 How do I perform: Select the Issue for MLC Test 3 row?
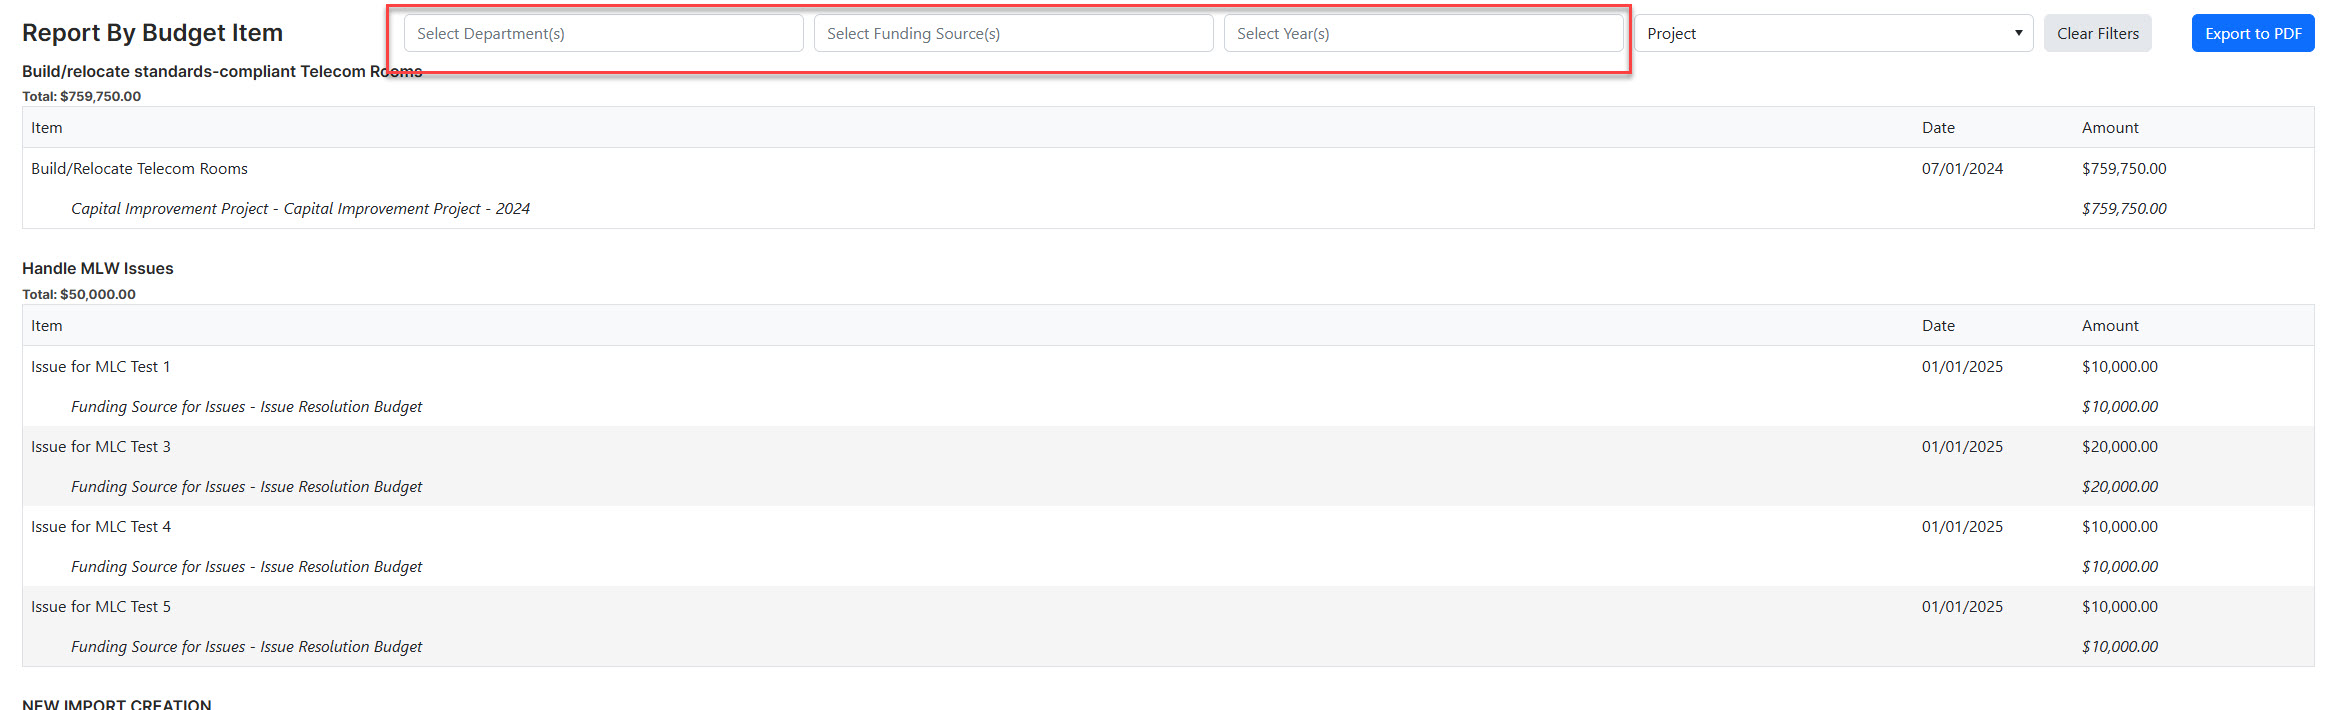[1168, 446]
